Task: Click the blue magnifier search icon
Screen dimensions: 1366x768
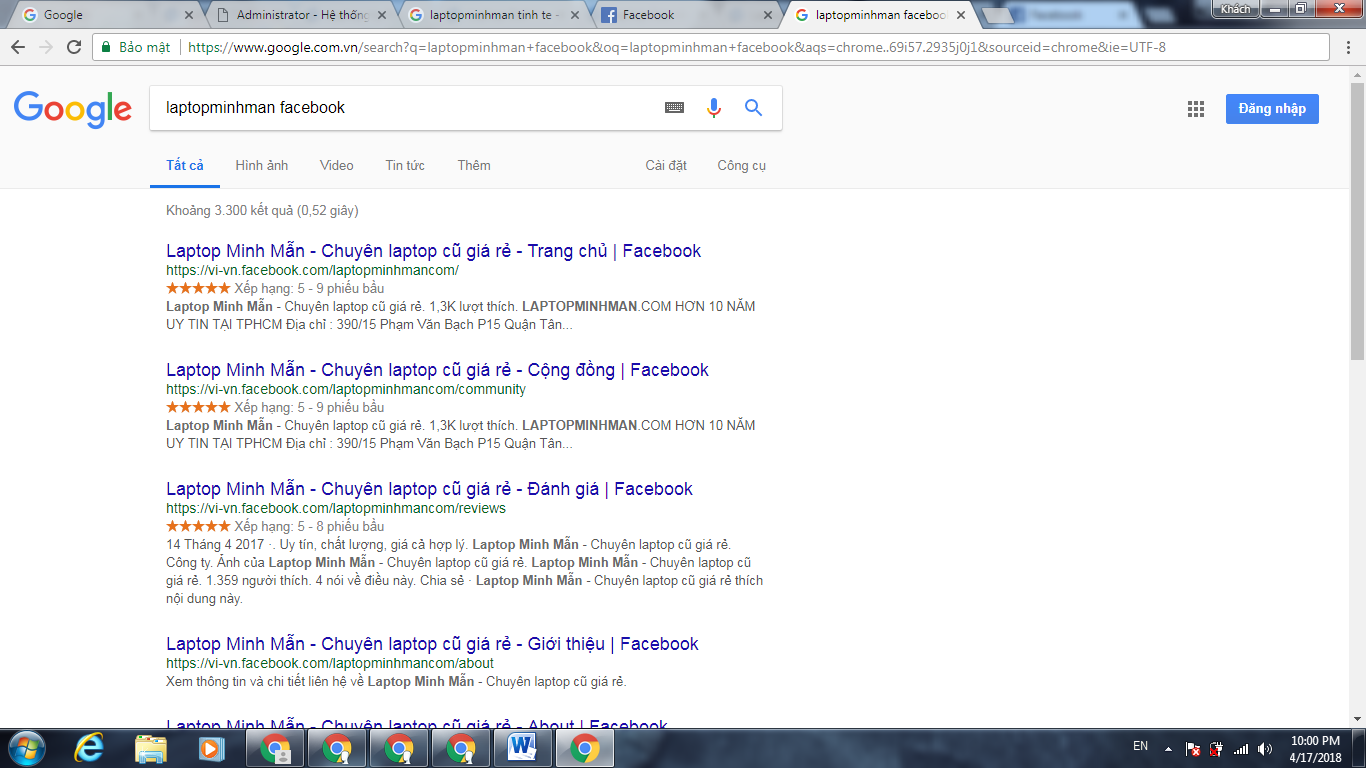Action: (754, 108)
